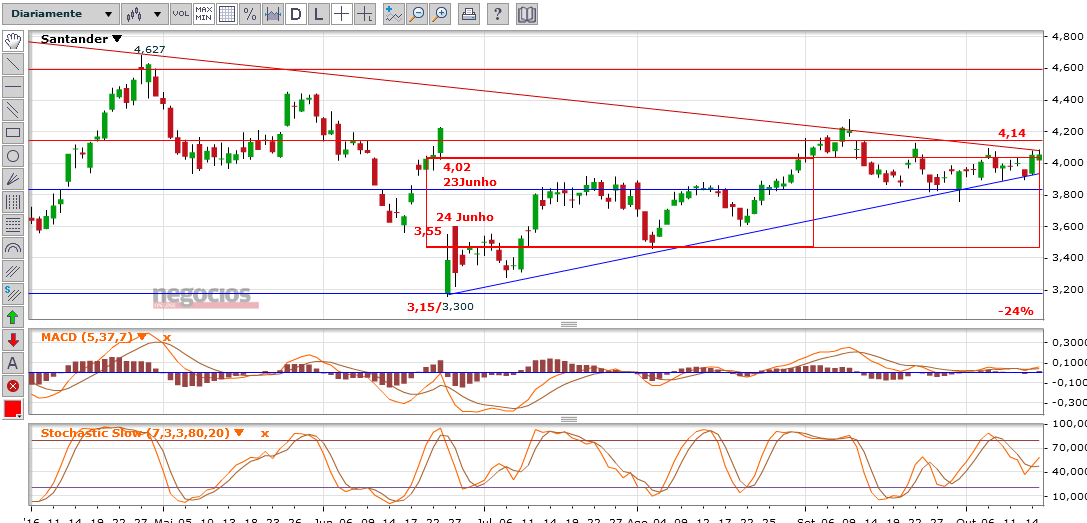Open the help question mark
This screenshot has width=1087, height=523.
pyautogui.click(x=498, y=14)
